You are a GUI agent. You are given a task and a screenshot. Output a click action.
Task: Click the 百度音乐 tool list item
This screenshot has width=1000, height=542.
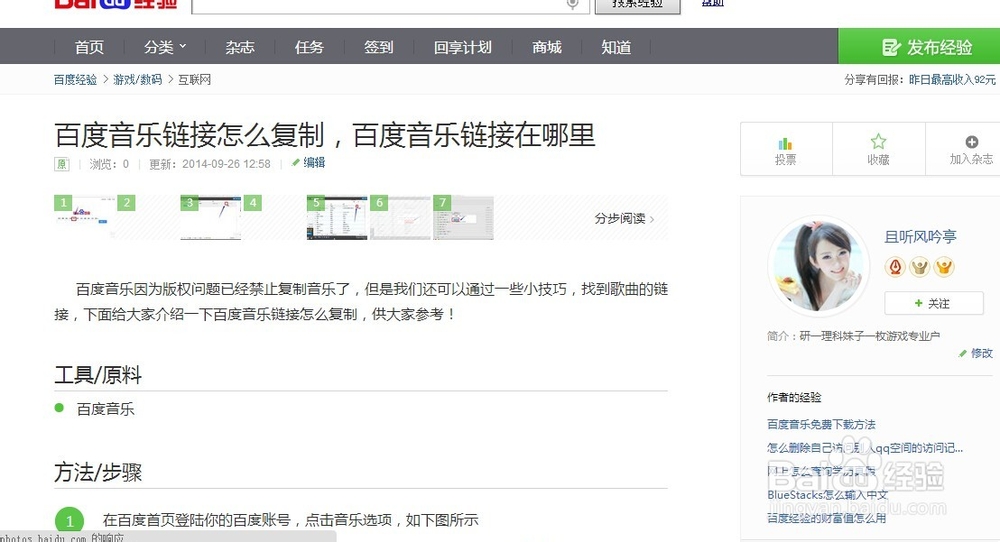pyautogui.click(x=105, y=409)
